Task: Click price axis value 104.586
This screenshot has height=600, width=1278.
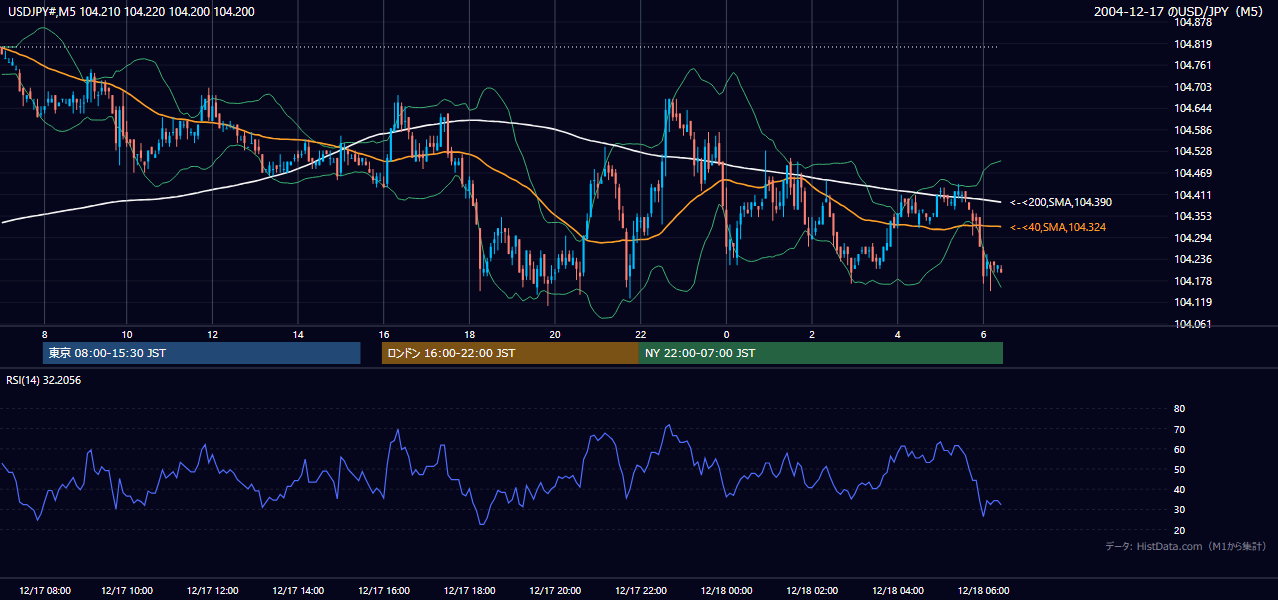Action: (x=1193, y=130)
